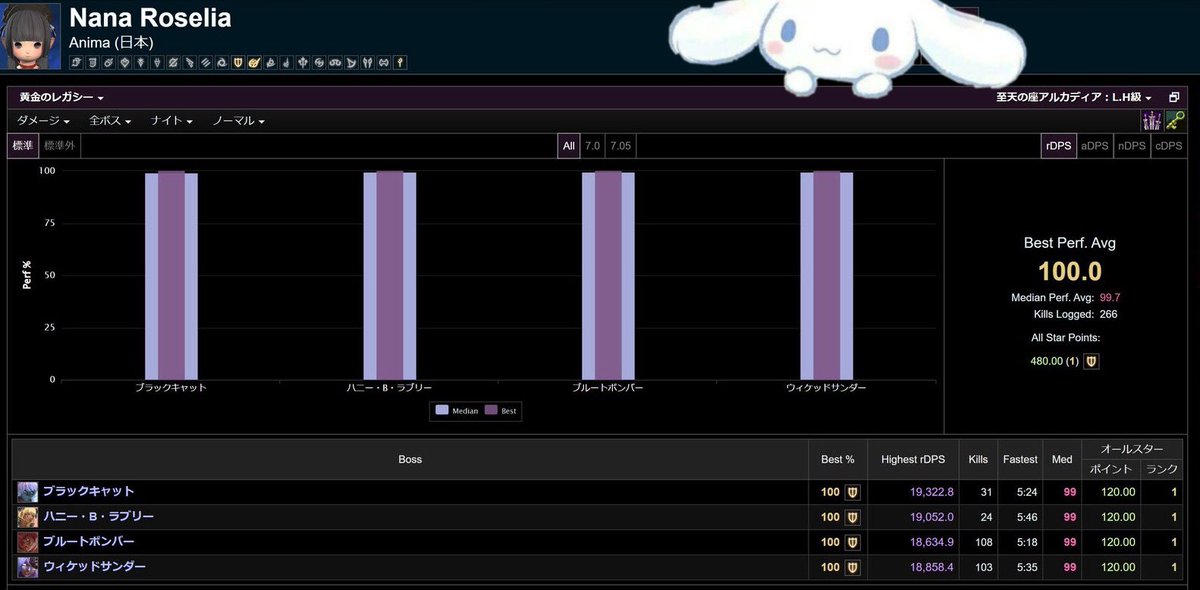Select the leftmost Dark Knight job icon
The height and width of the screenshot is (590, 1200).
[x=78, y=62]
